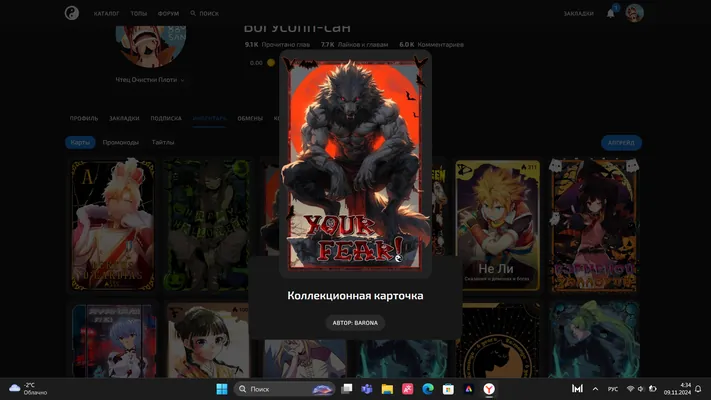Open the ТОПЫ menu item
The image size is (711, 400).
click(x=139, y=14)
